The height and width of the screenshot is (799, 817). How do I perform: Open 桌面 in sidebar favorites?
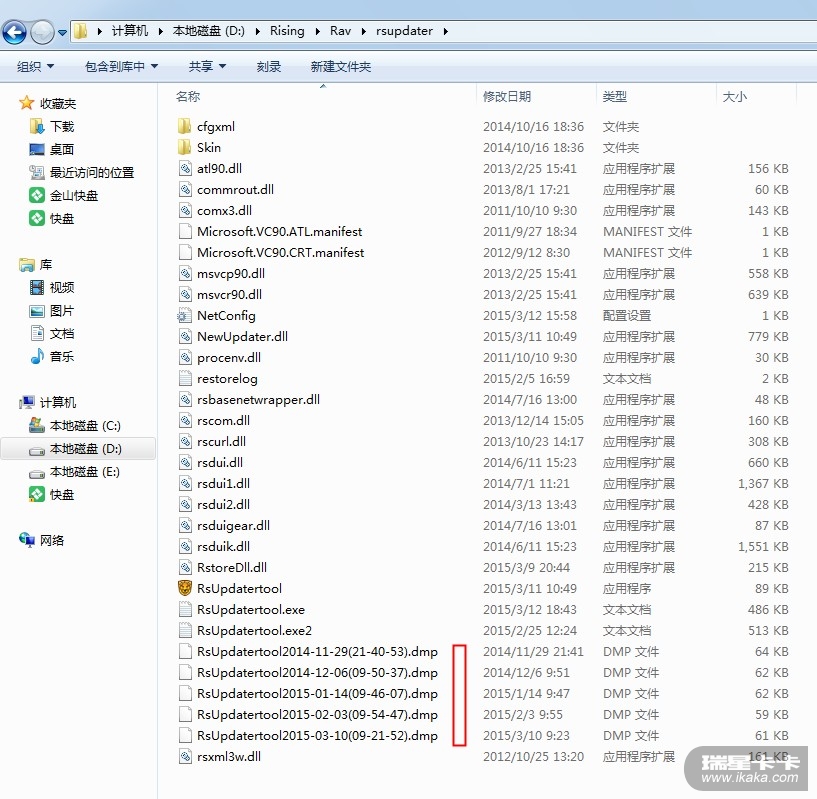tap(52, 149)
